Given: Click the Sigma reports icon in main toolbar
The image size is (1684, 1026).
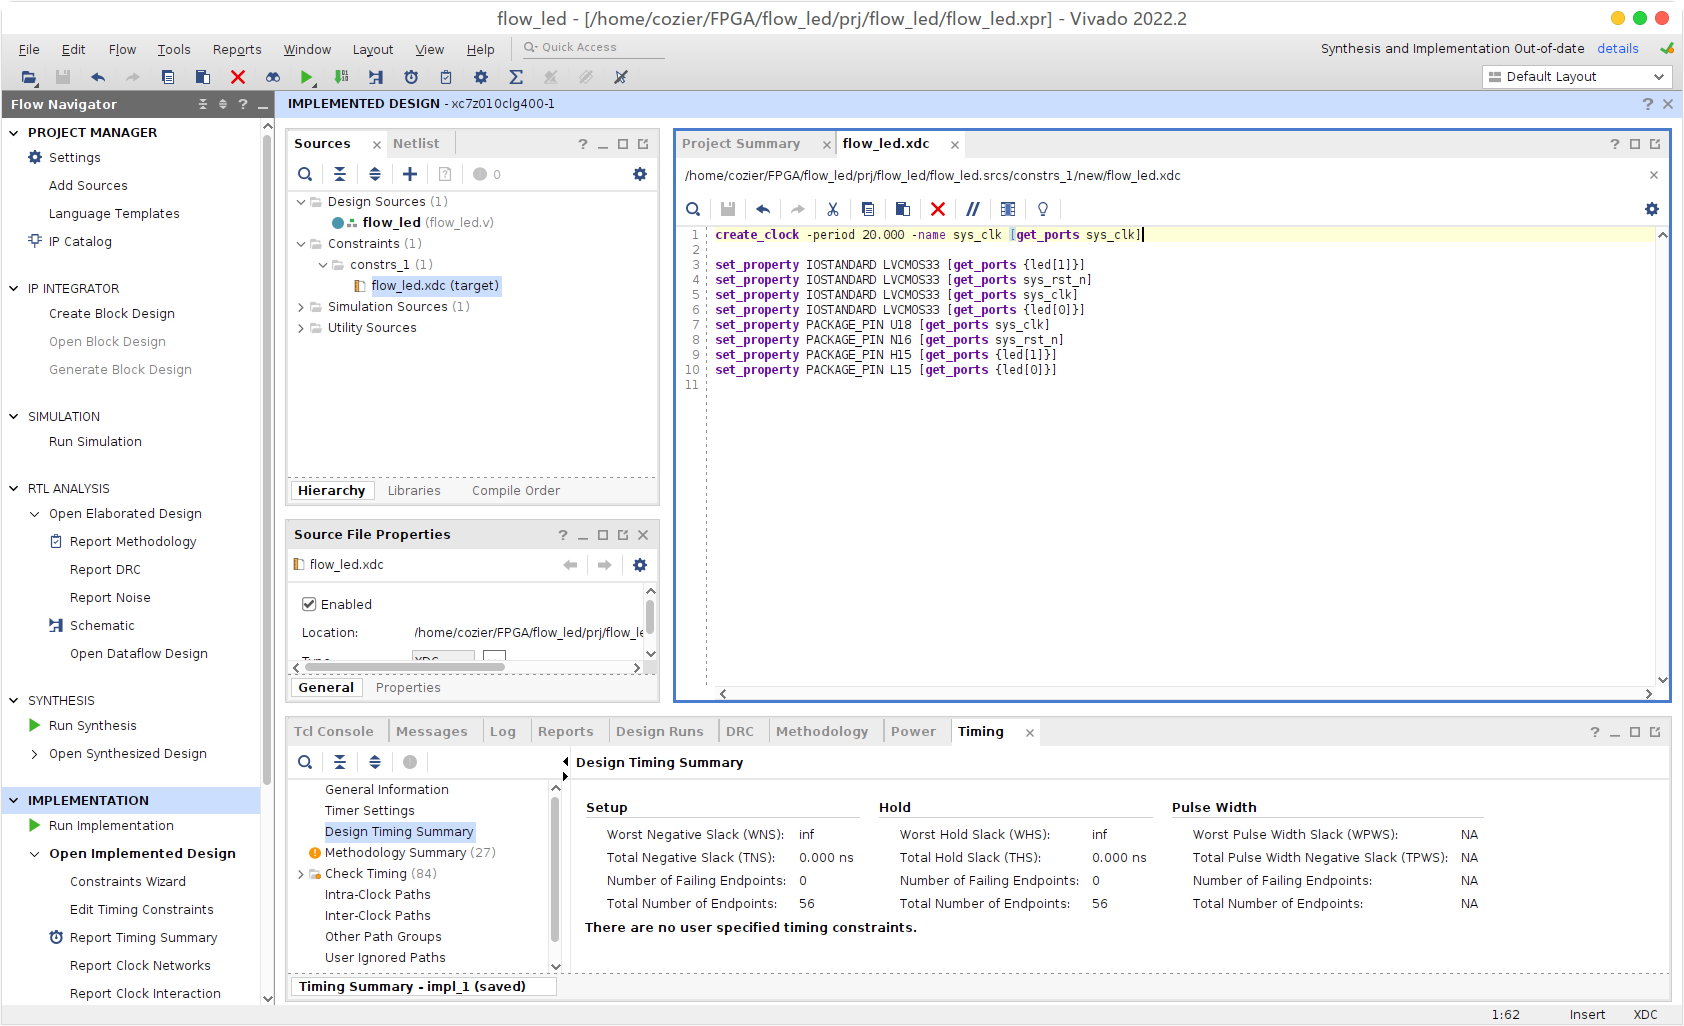Looking at the screenshot, I should pos(516,77).
